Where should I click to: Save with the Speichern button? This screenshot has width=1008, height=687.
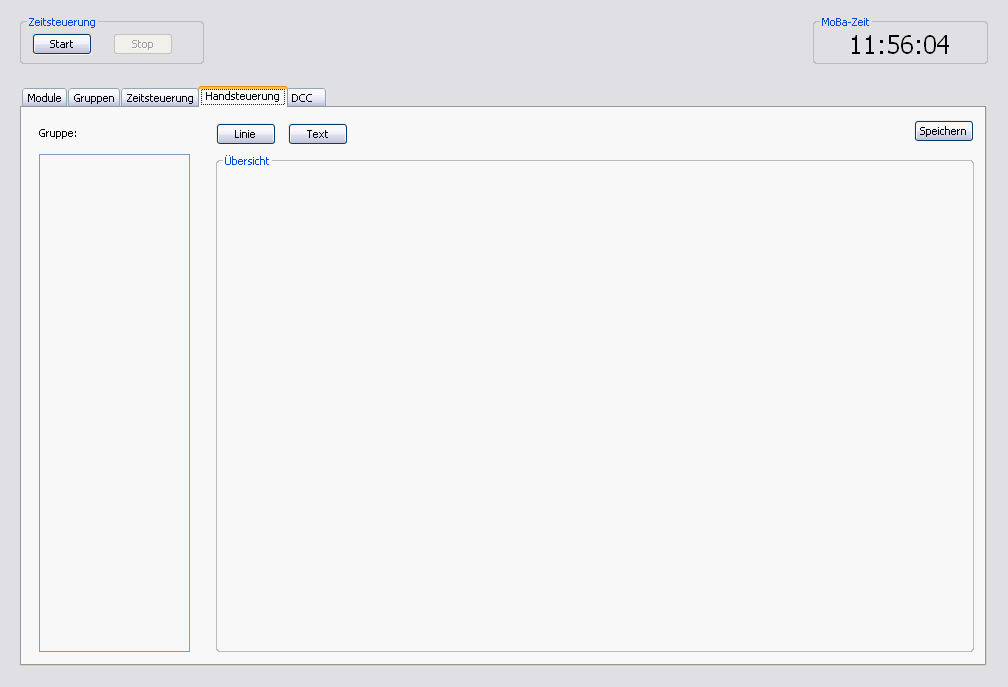pyautogui.click(x=944, y=131)
